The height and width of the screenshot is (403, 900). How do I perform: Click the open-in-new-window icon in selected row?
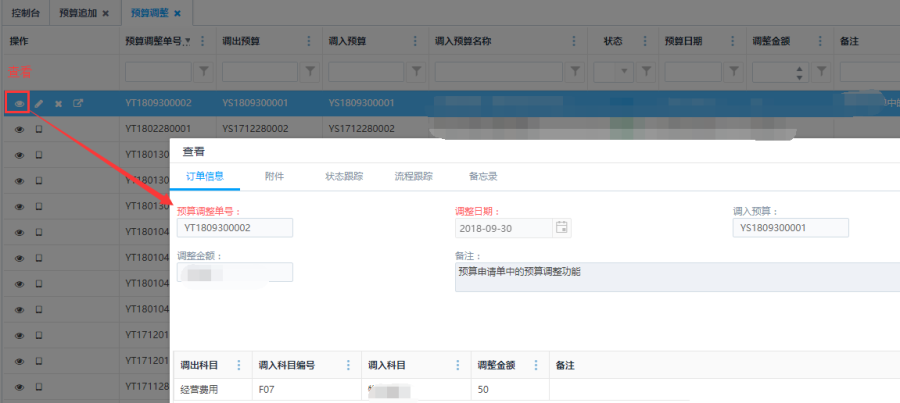coord(78,103)
